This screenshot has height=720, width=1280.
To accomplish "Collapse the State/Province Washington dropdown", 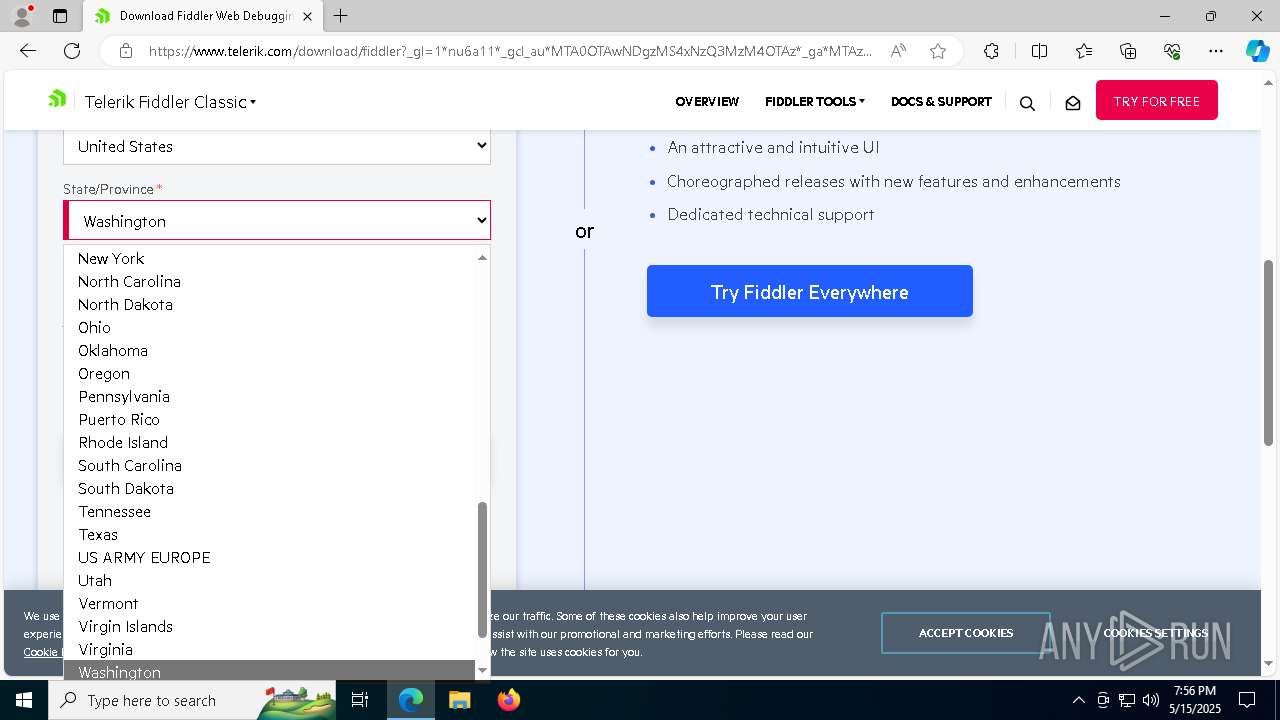I will click(x=277, y=220).
